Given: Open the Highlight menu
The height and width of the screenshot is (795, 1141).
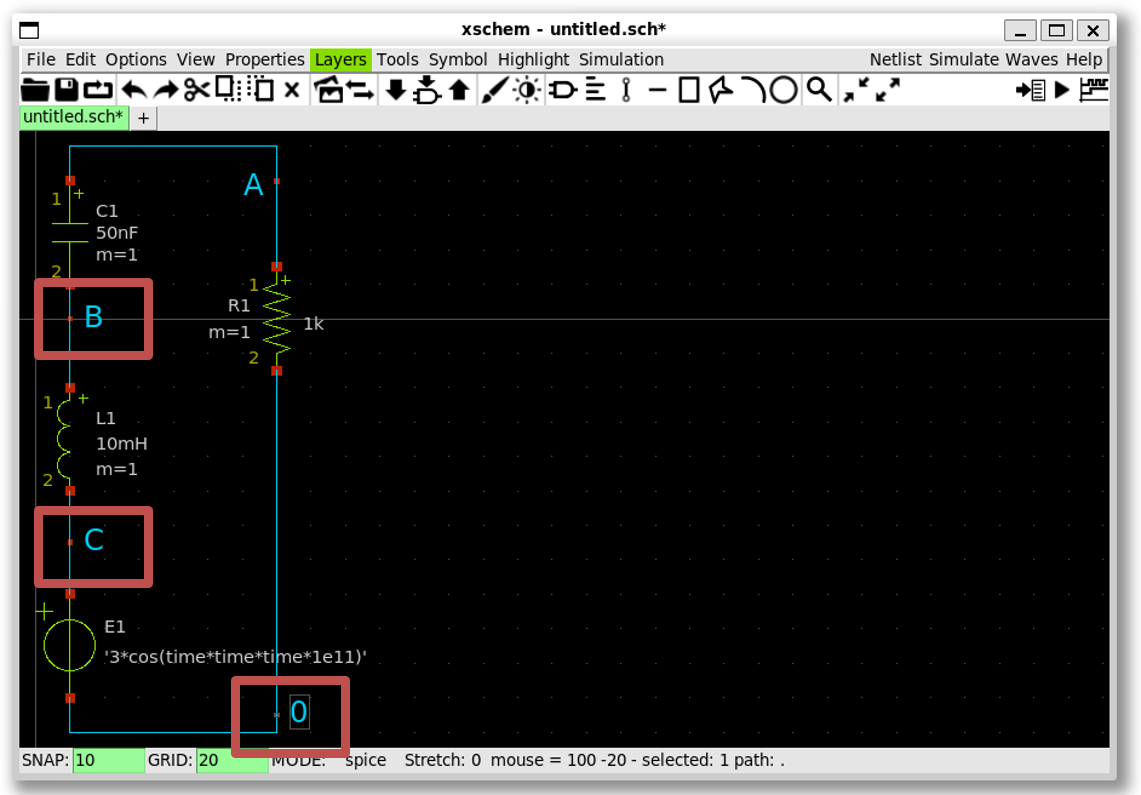Looking at the screenshot, I should tap(533, 60).
